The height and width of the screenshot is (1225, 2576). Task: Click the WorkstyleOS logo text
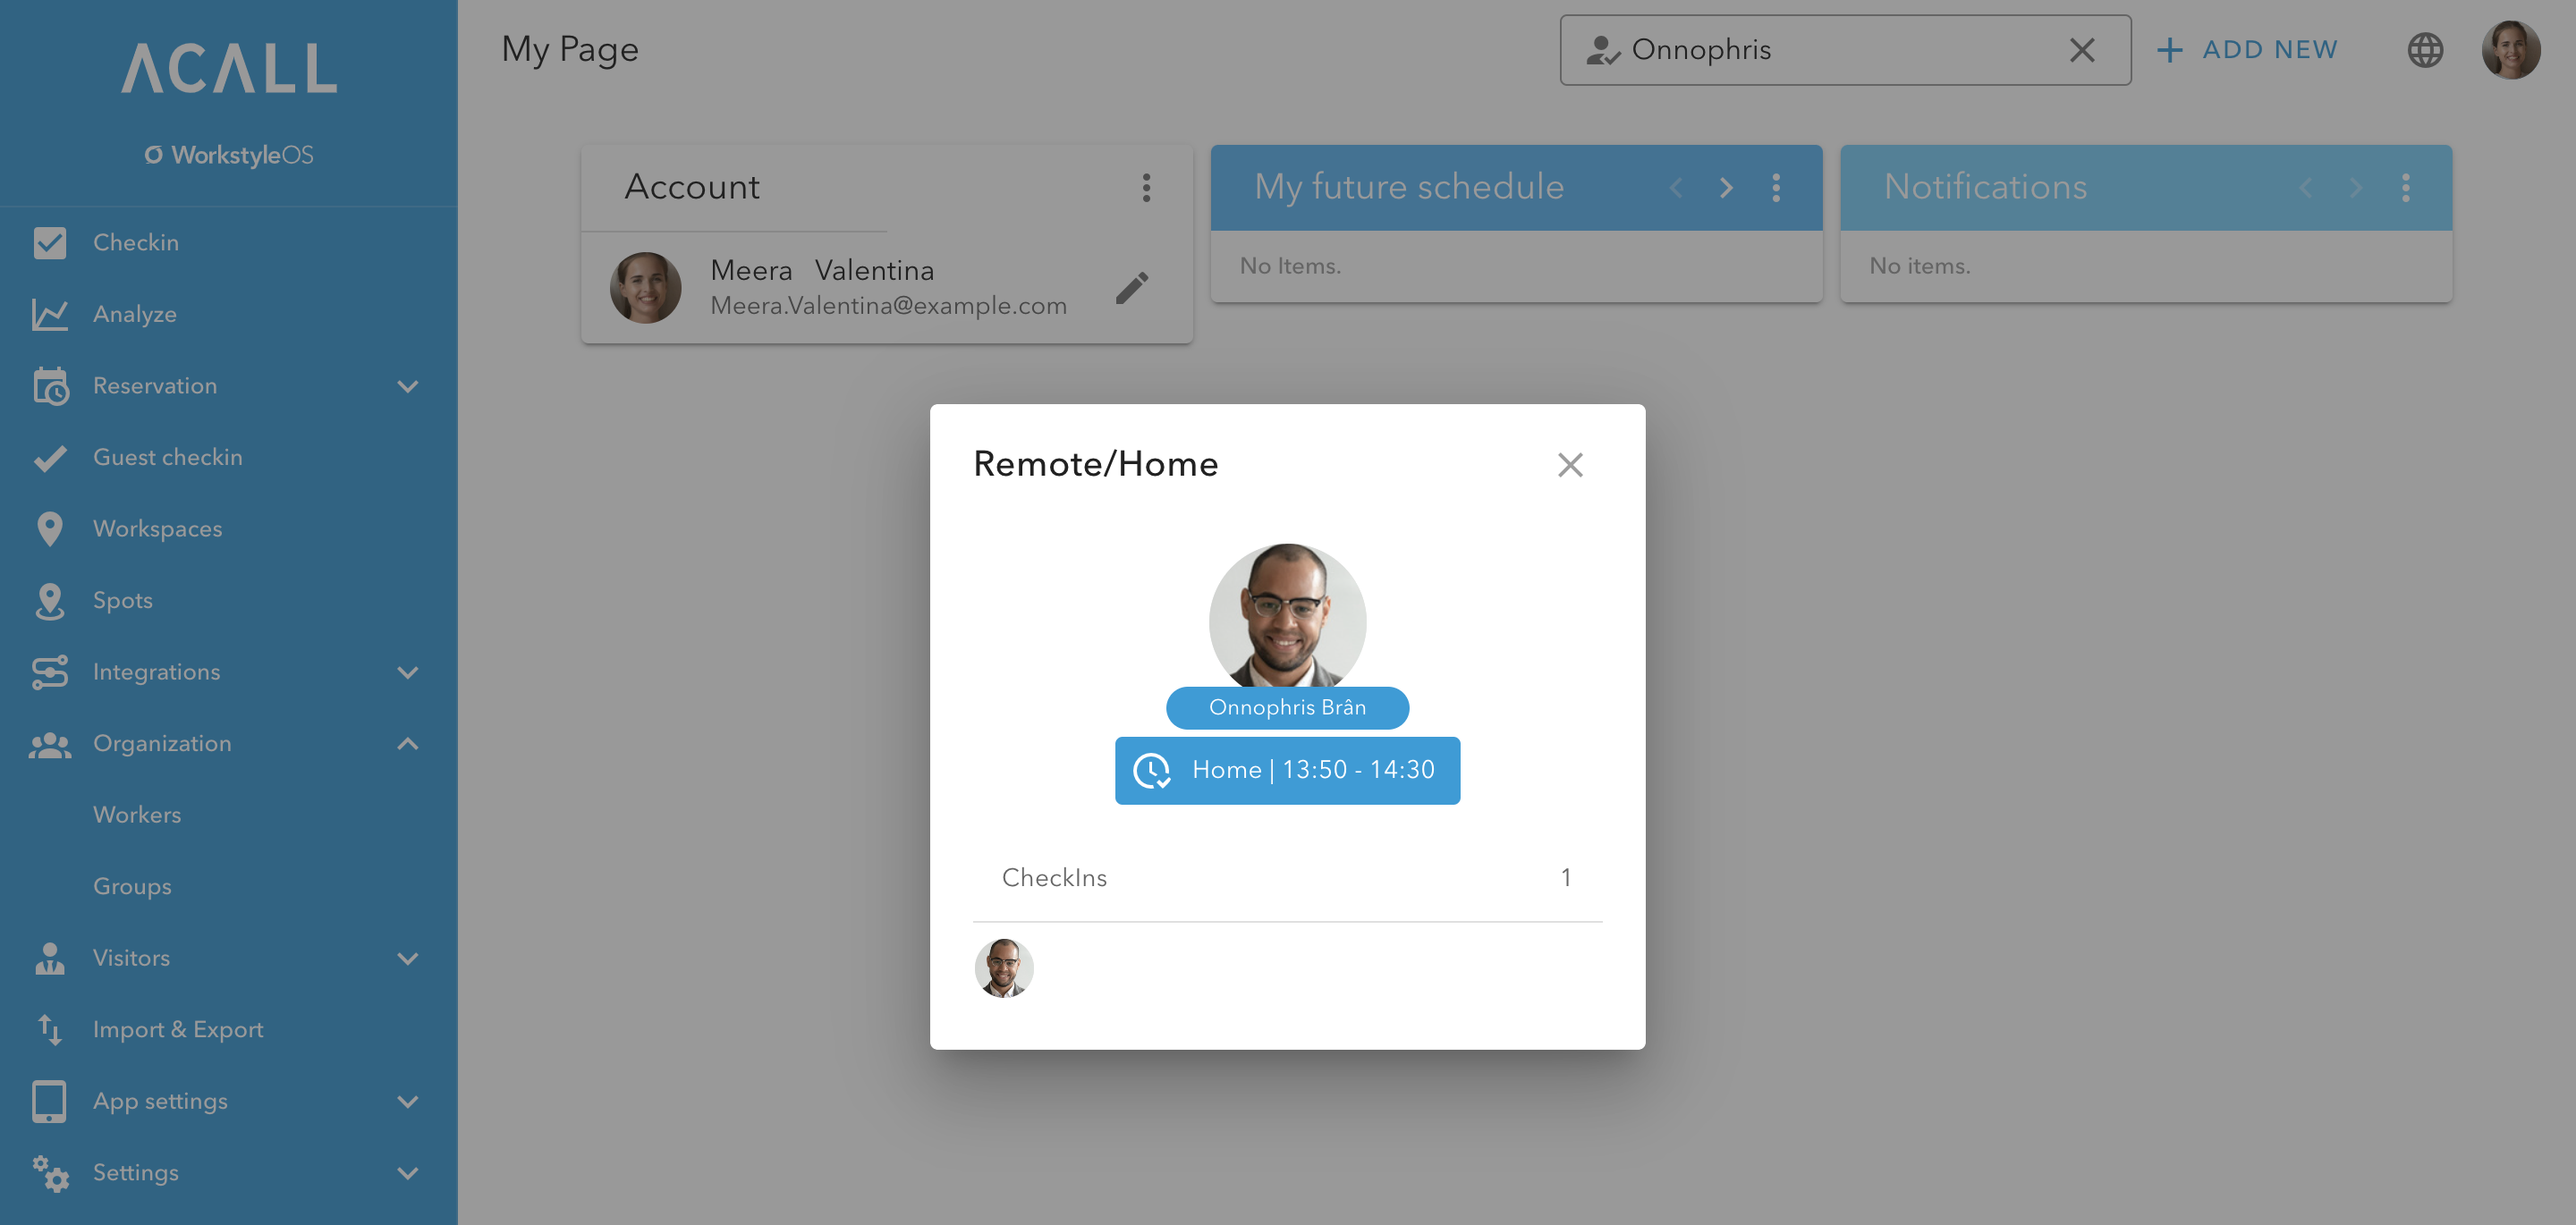point(229,155)
